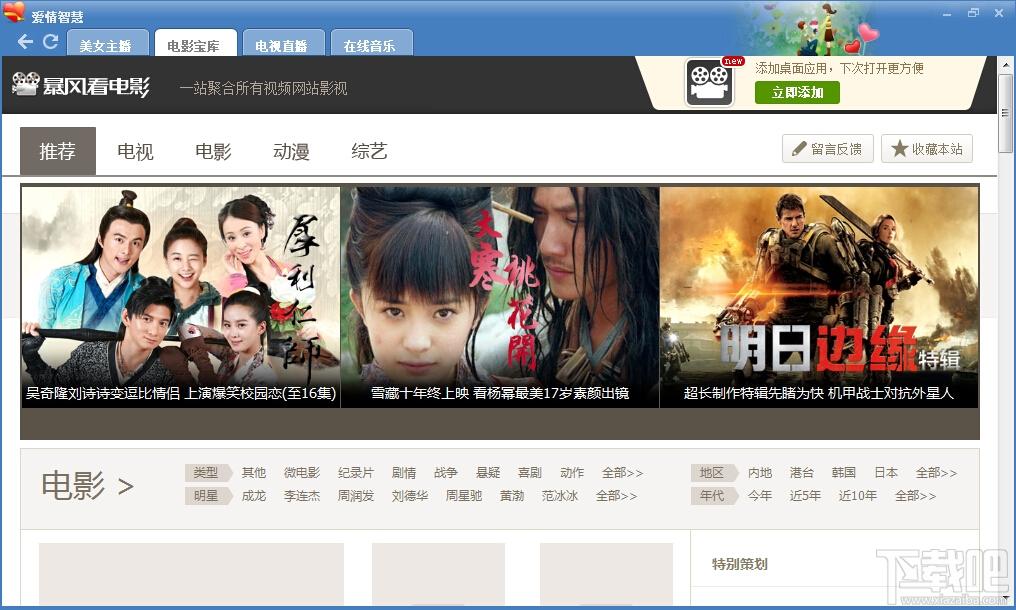Click the 特别策划 heading

pyautogui.click(x=739, y=564)
